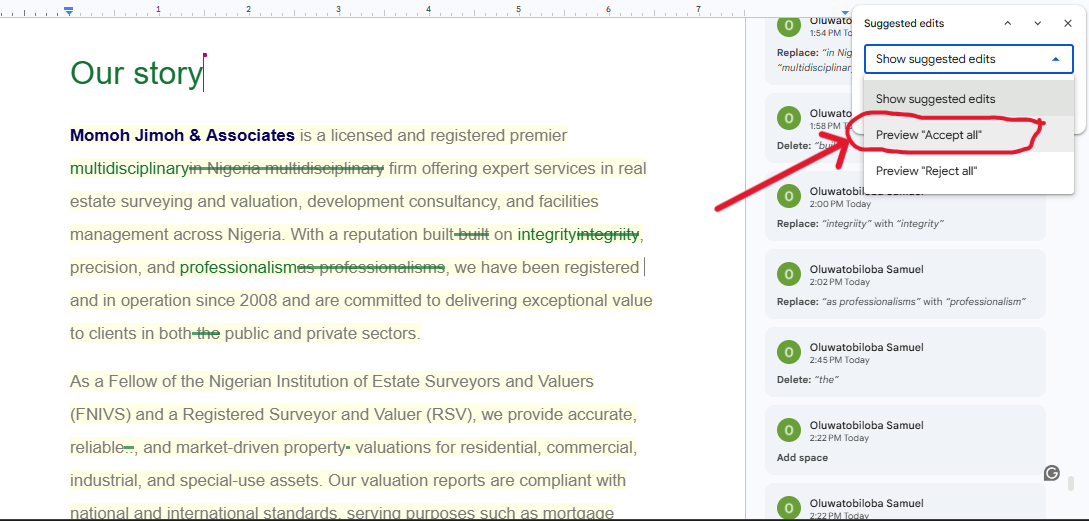Click author name on the 2:02 PM card

(x=866, y=269)
